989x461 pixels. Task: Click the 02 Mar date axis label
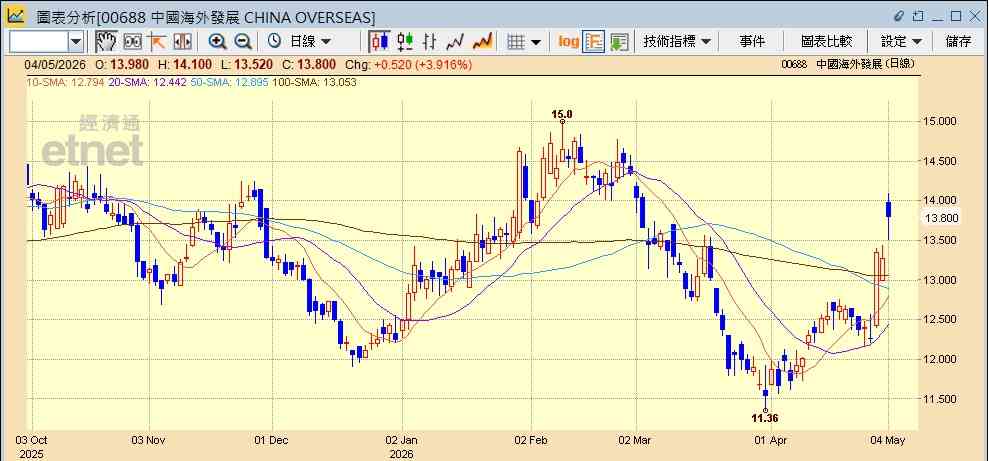point(635,440)
